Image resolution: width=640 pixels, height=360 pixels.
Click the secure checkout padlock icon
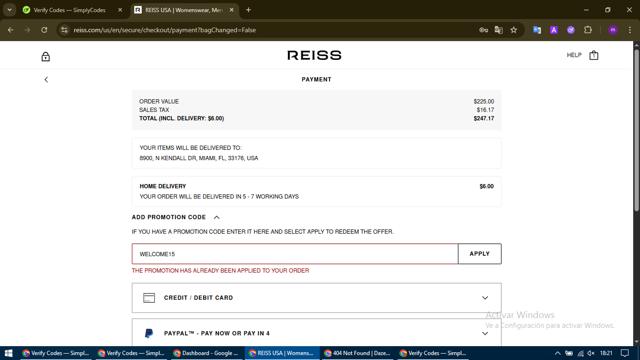pyautogui.click(x=46, y=56)
